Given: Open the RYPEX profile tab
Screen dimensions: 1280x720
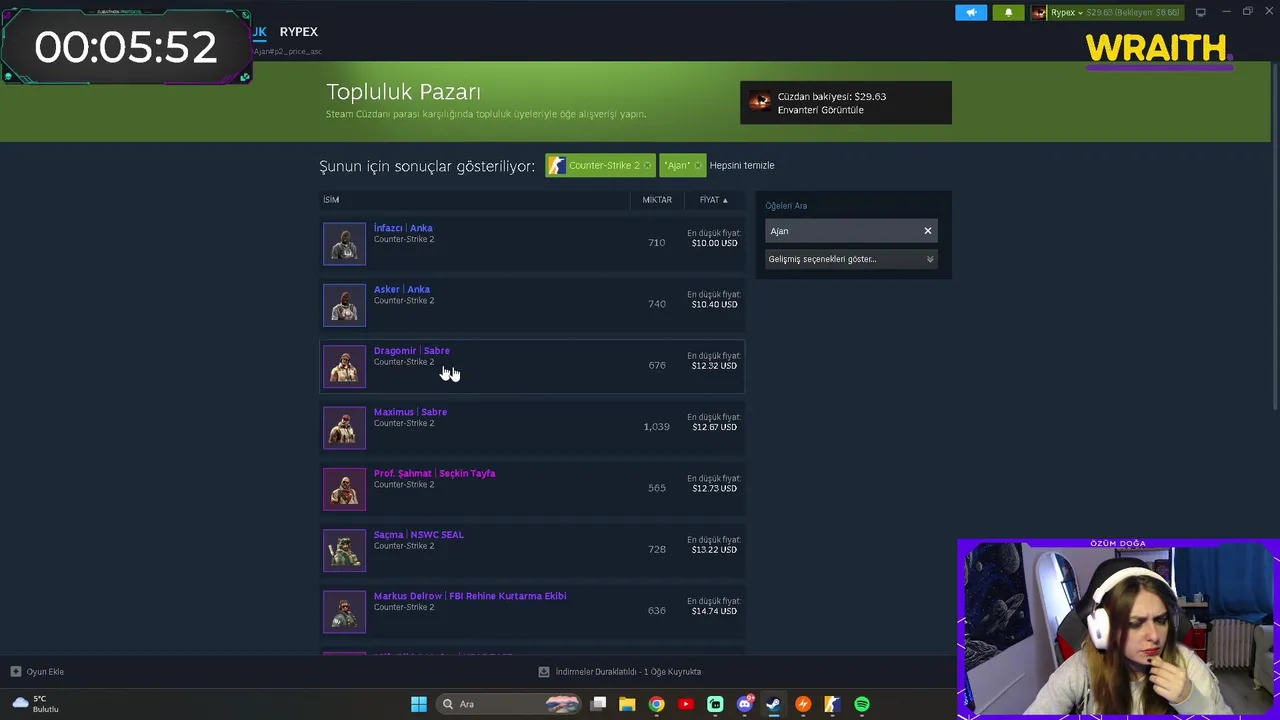Looking at the screenshot, I should pyautogui.click(x=298, y=32).
